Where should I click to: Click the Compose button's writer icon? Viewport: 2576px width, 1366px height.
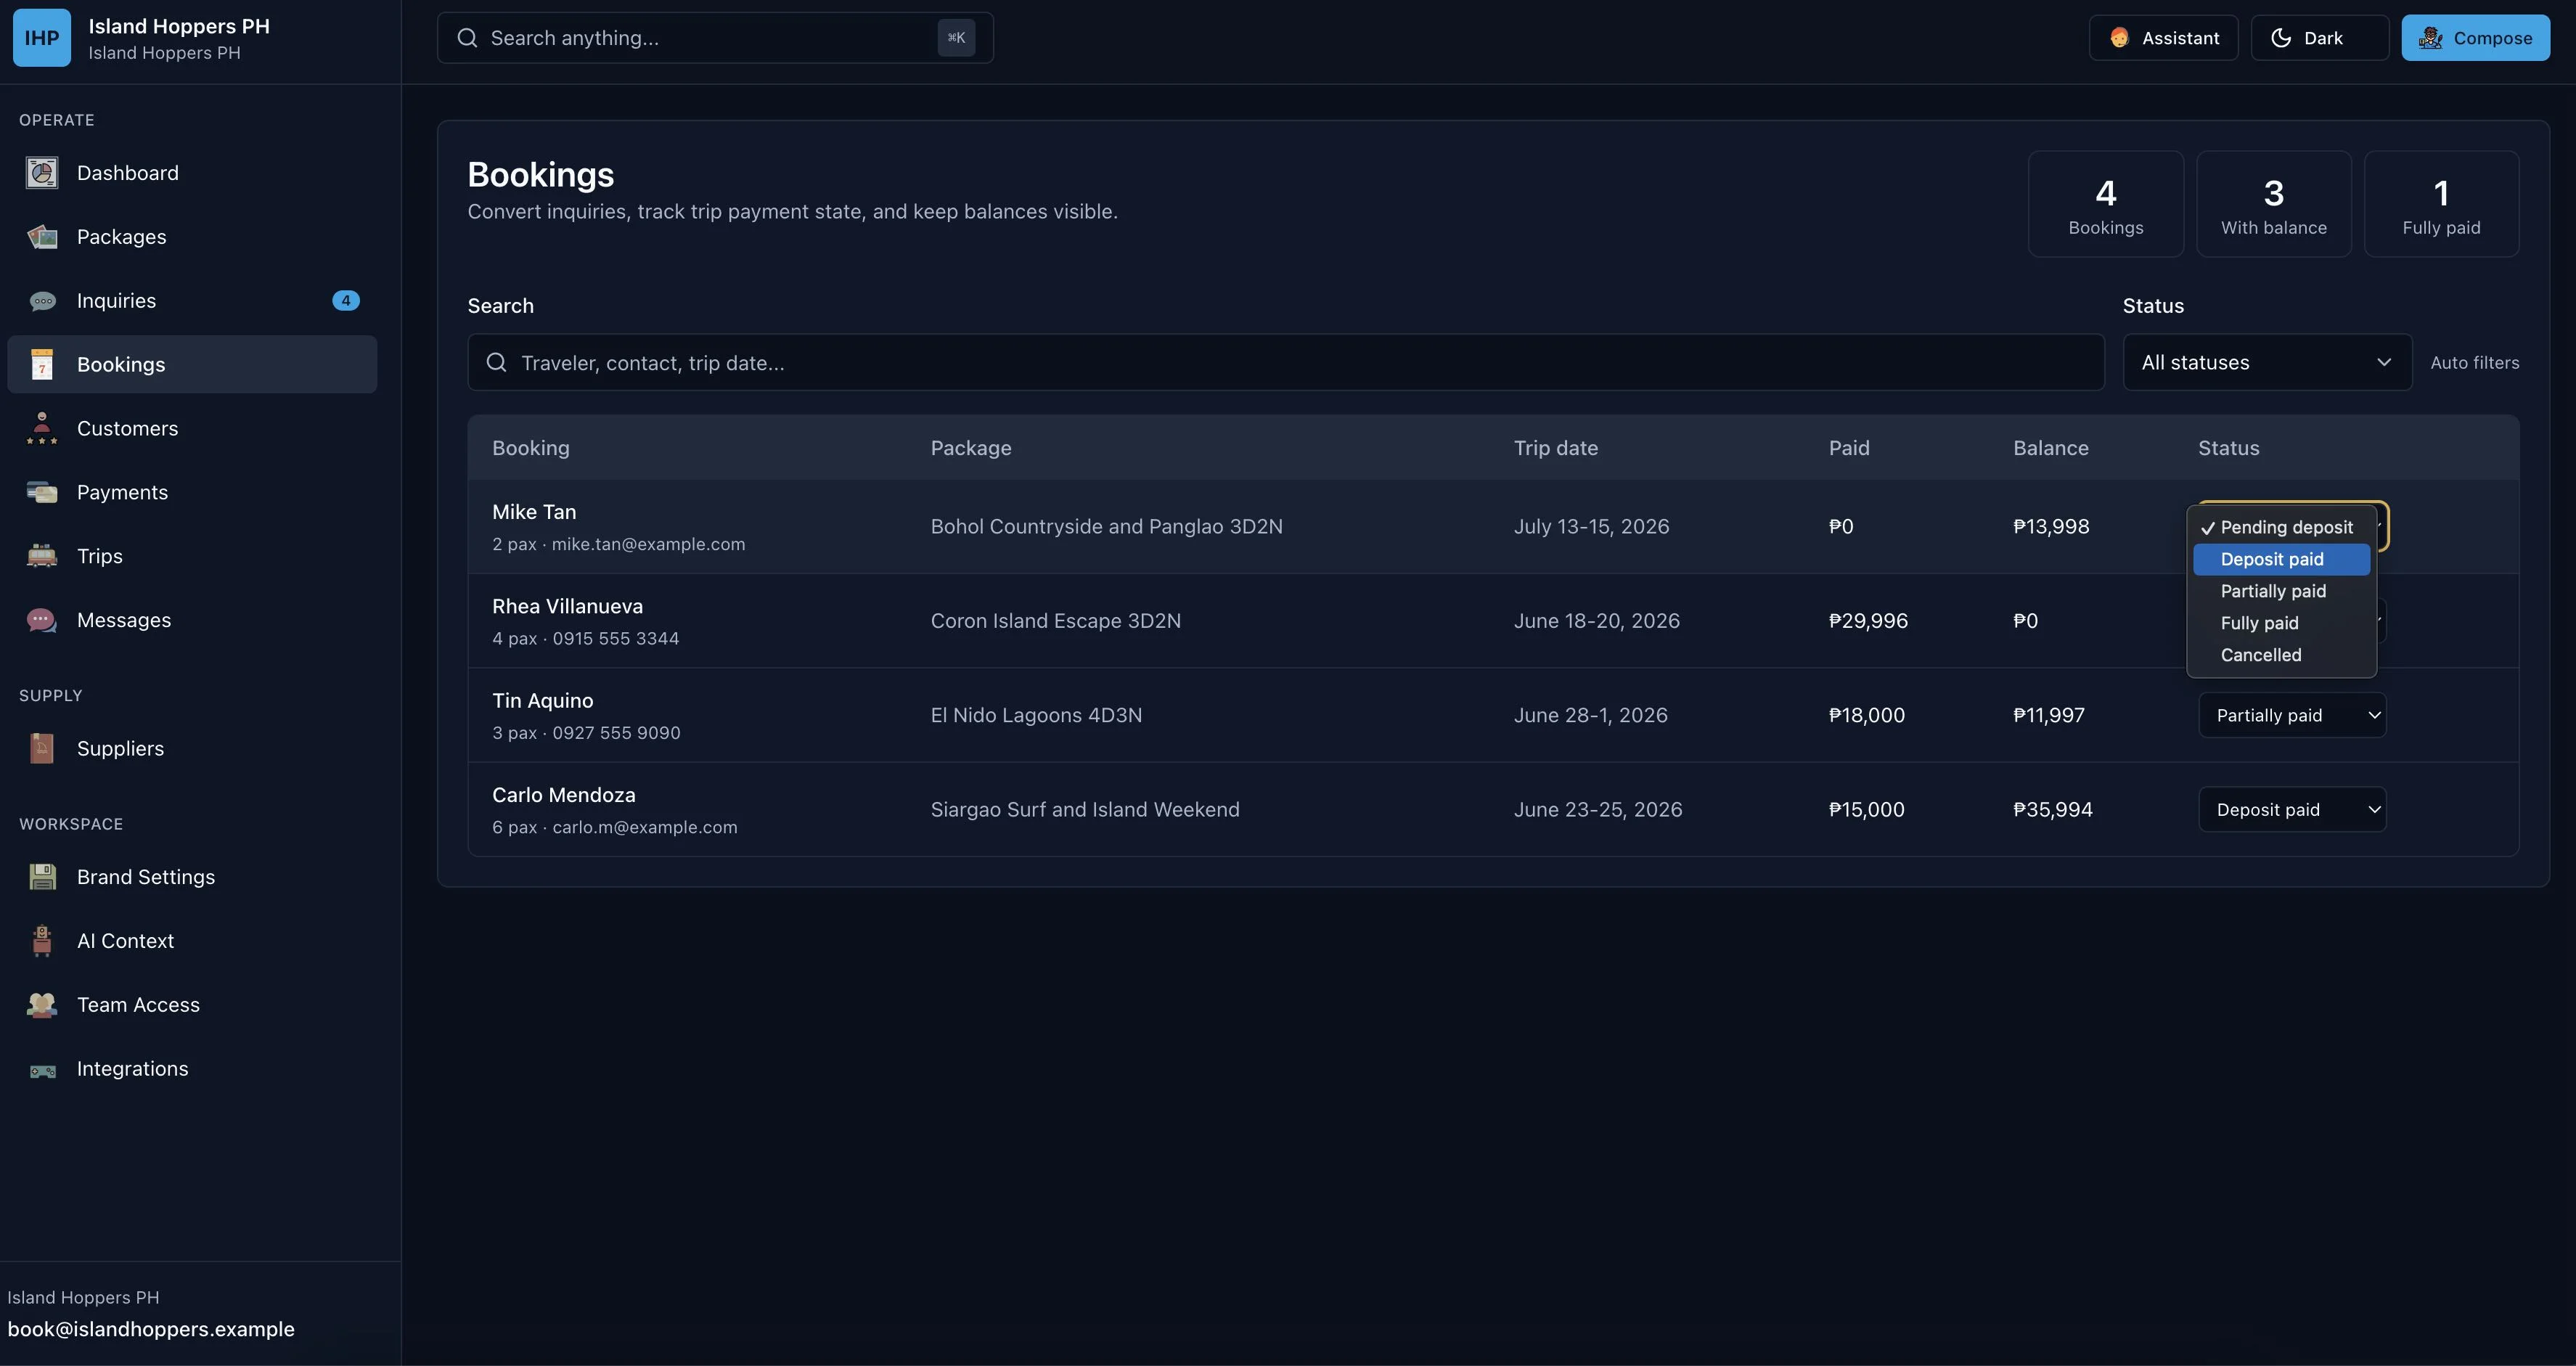click(x=2431, y=38)
